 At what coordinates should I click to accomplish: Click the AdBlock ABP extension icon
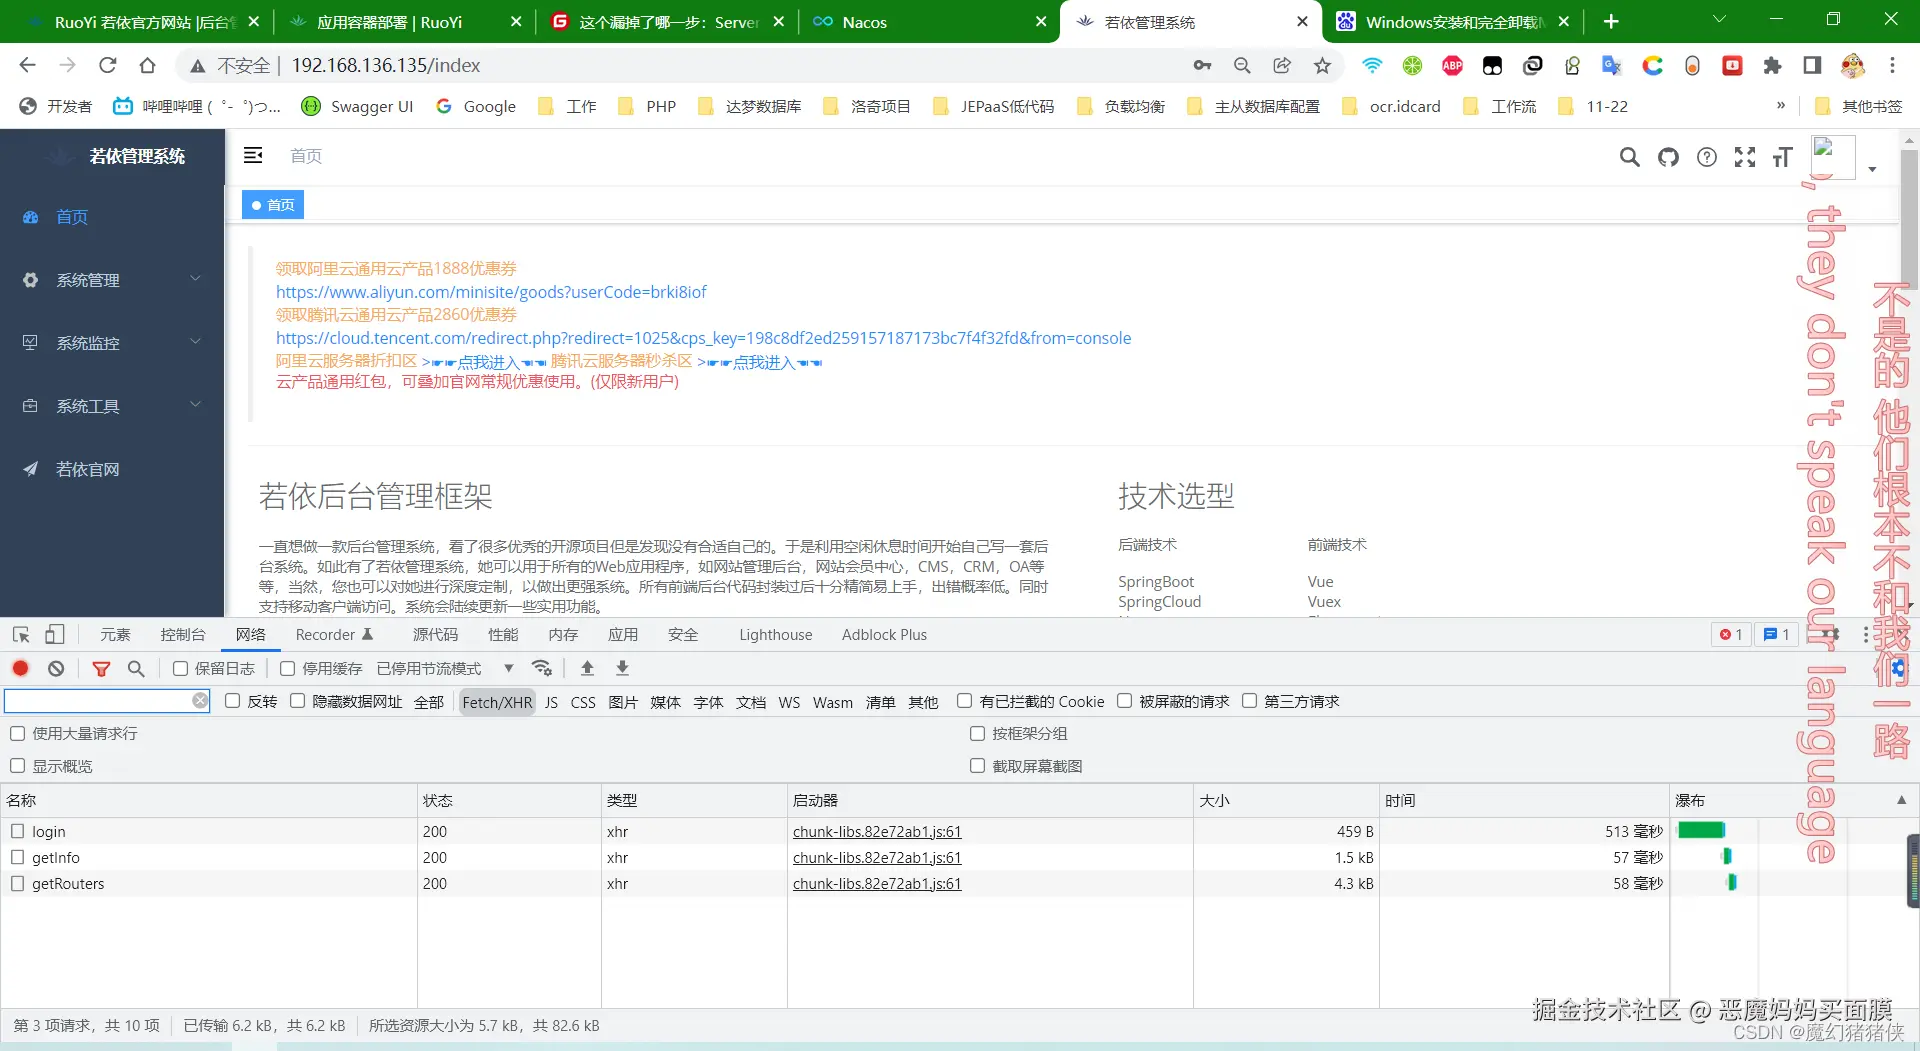[x=1452, y=65]
